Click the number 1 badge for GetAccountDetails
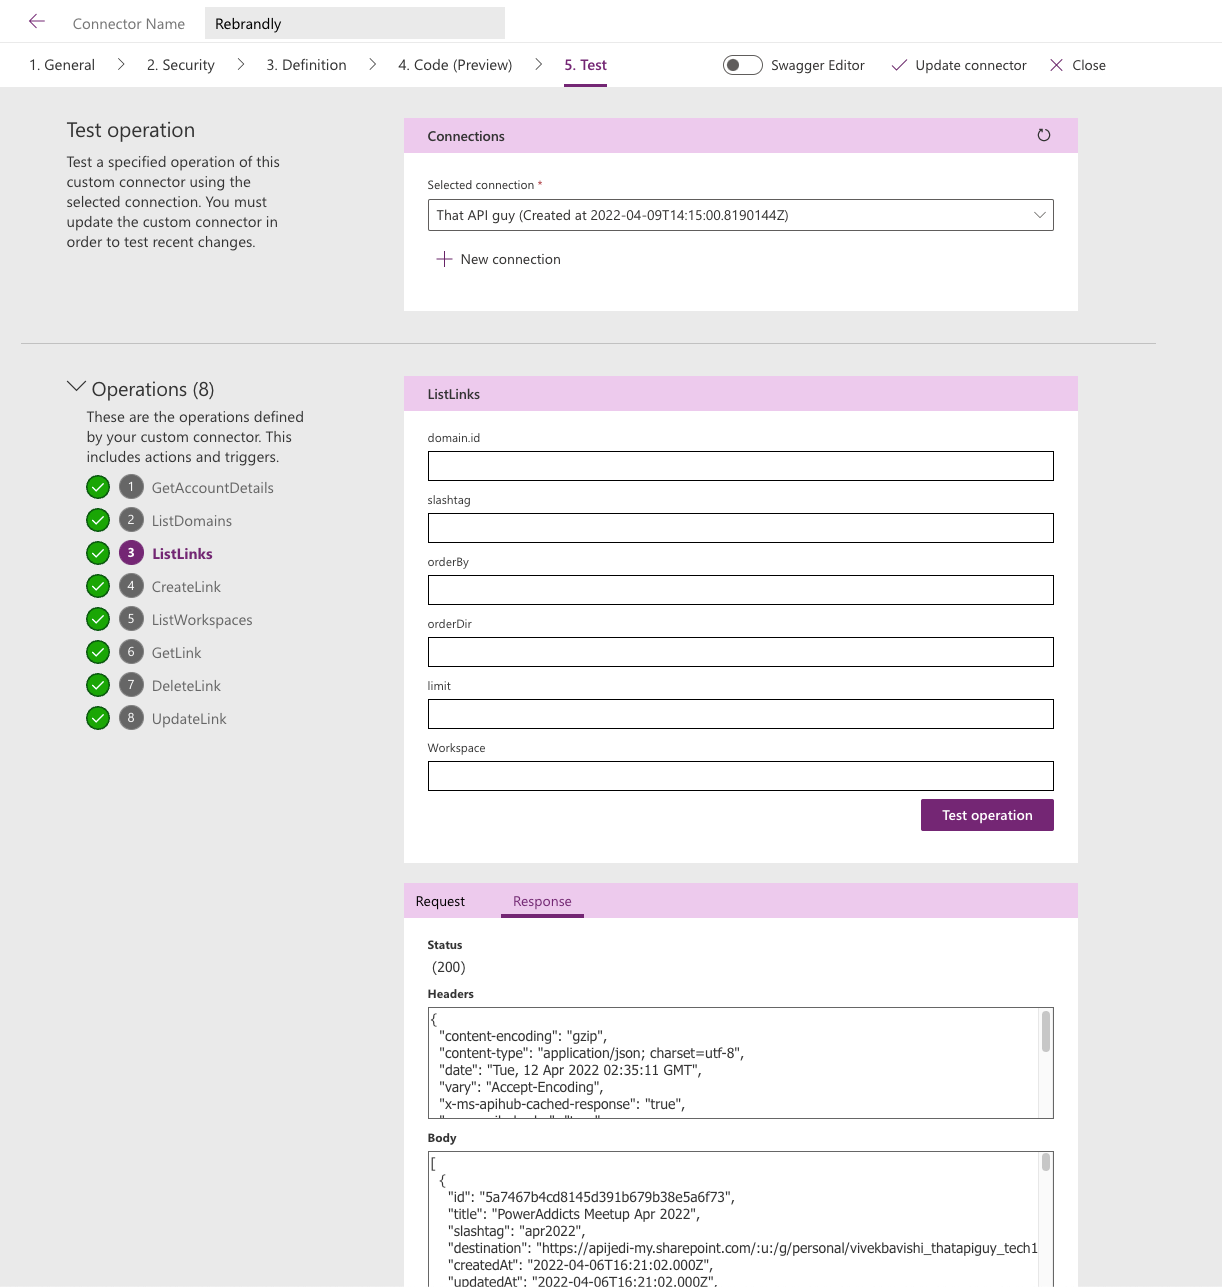1222x1287 pixels. pos(131,487)
